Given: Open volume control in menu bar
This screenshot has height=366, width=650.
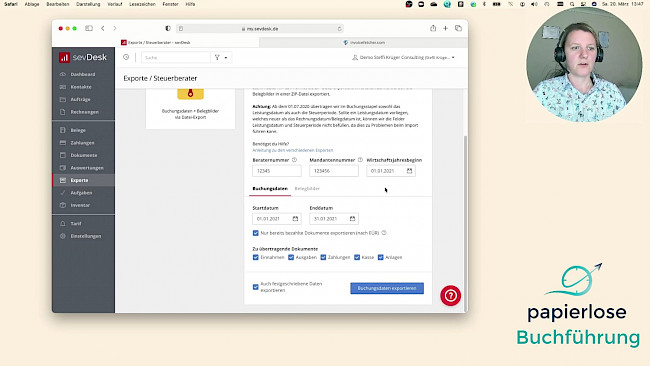Looking at the screenshot, I should click(x=534, y=4).
